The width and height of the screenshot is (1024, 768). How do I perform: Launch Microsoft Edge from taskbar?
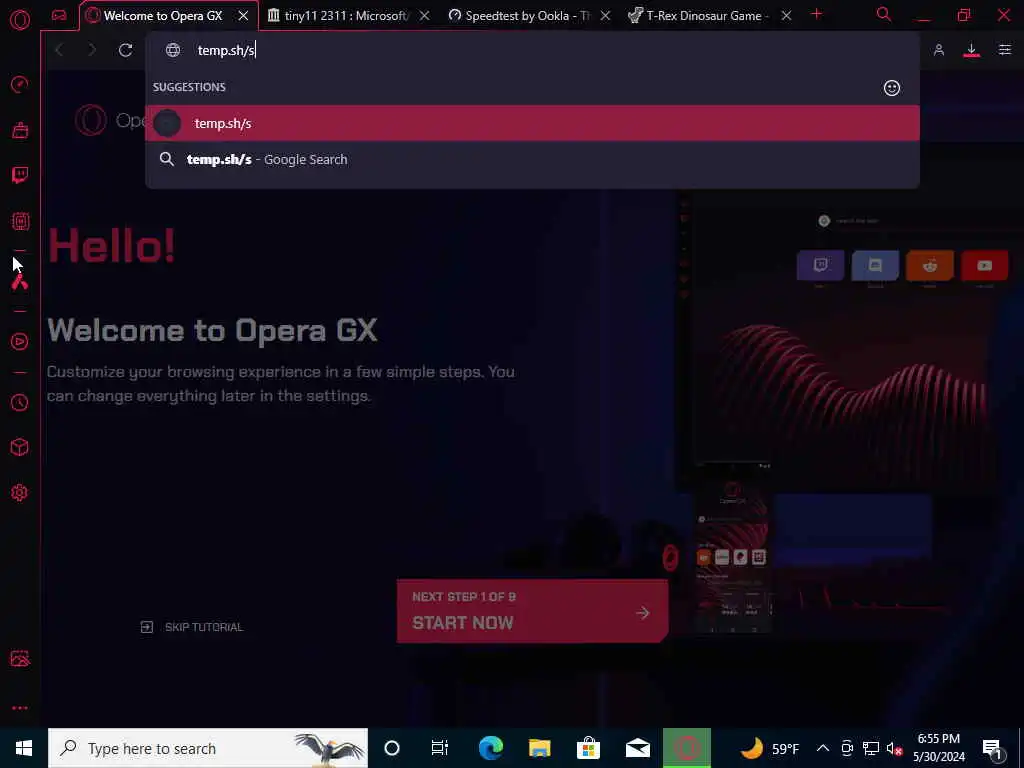pyautogui.click(x=490, y=748)
